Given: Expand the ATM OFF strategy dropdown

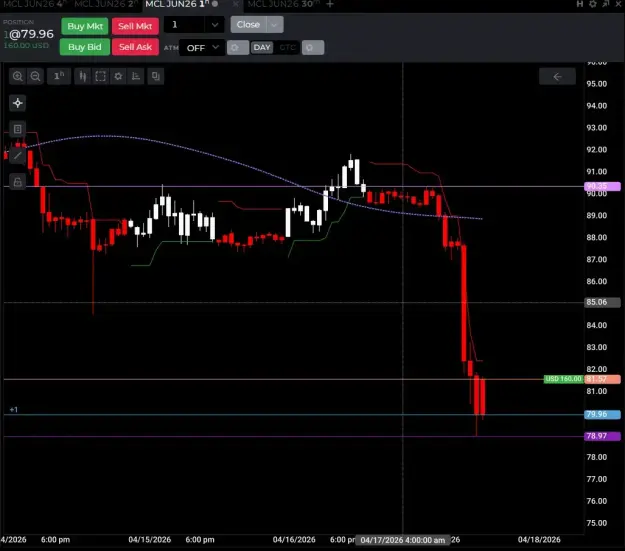Looking at the screenshot, I should point(202,48).
